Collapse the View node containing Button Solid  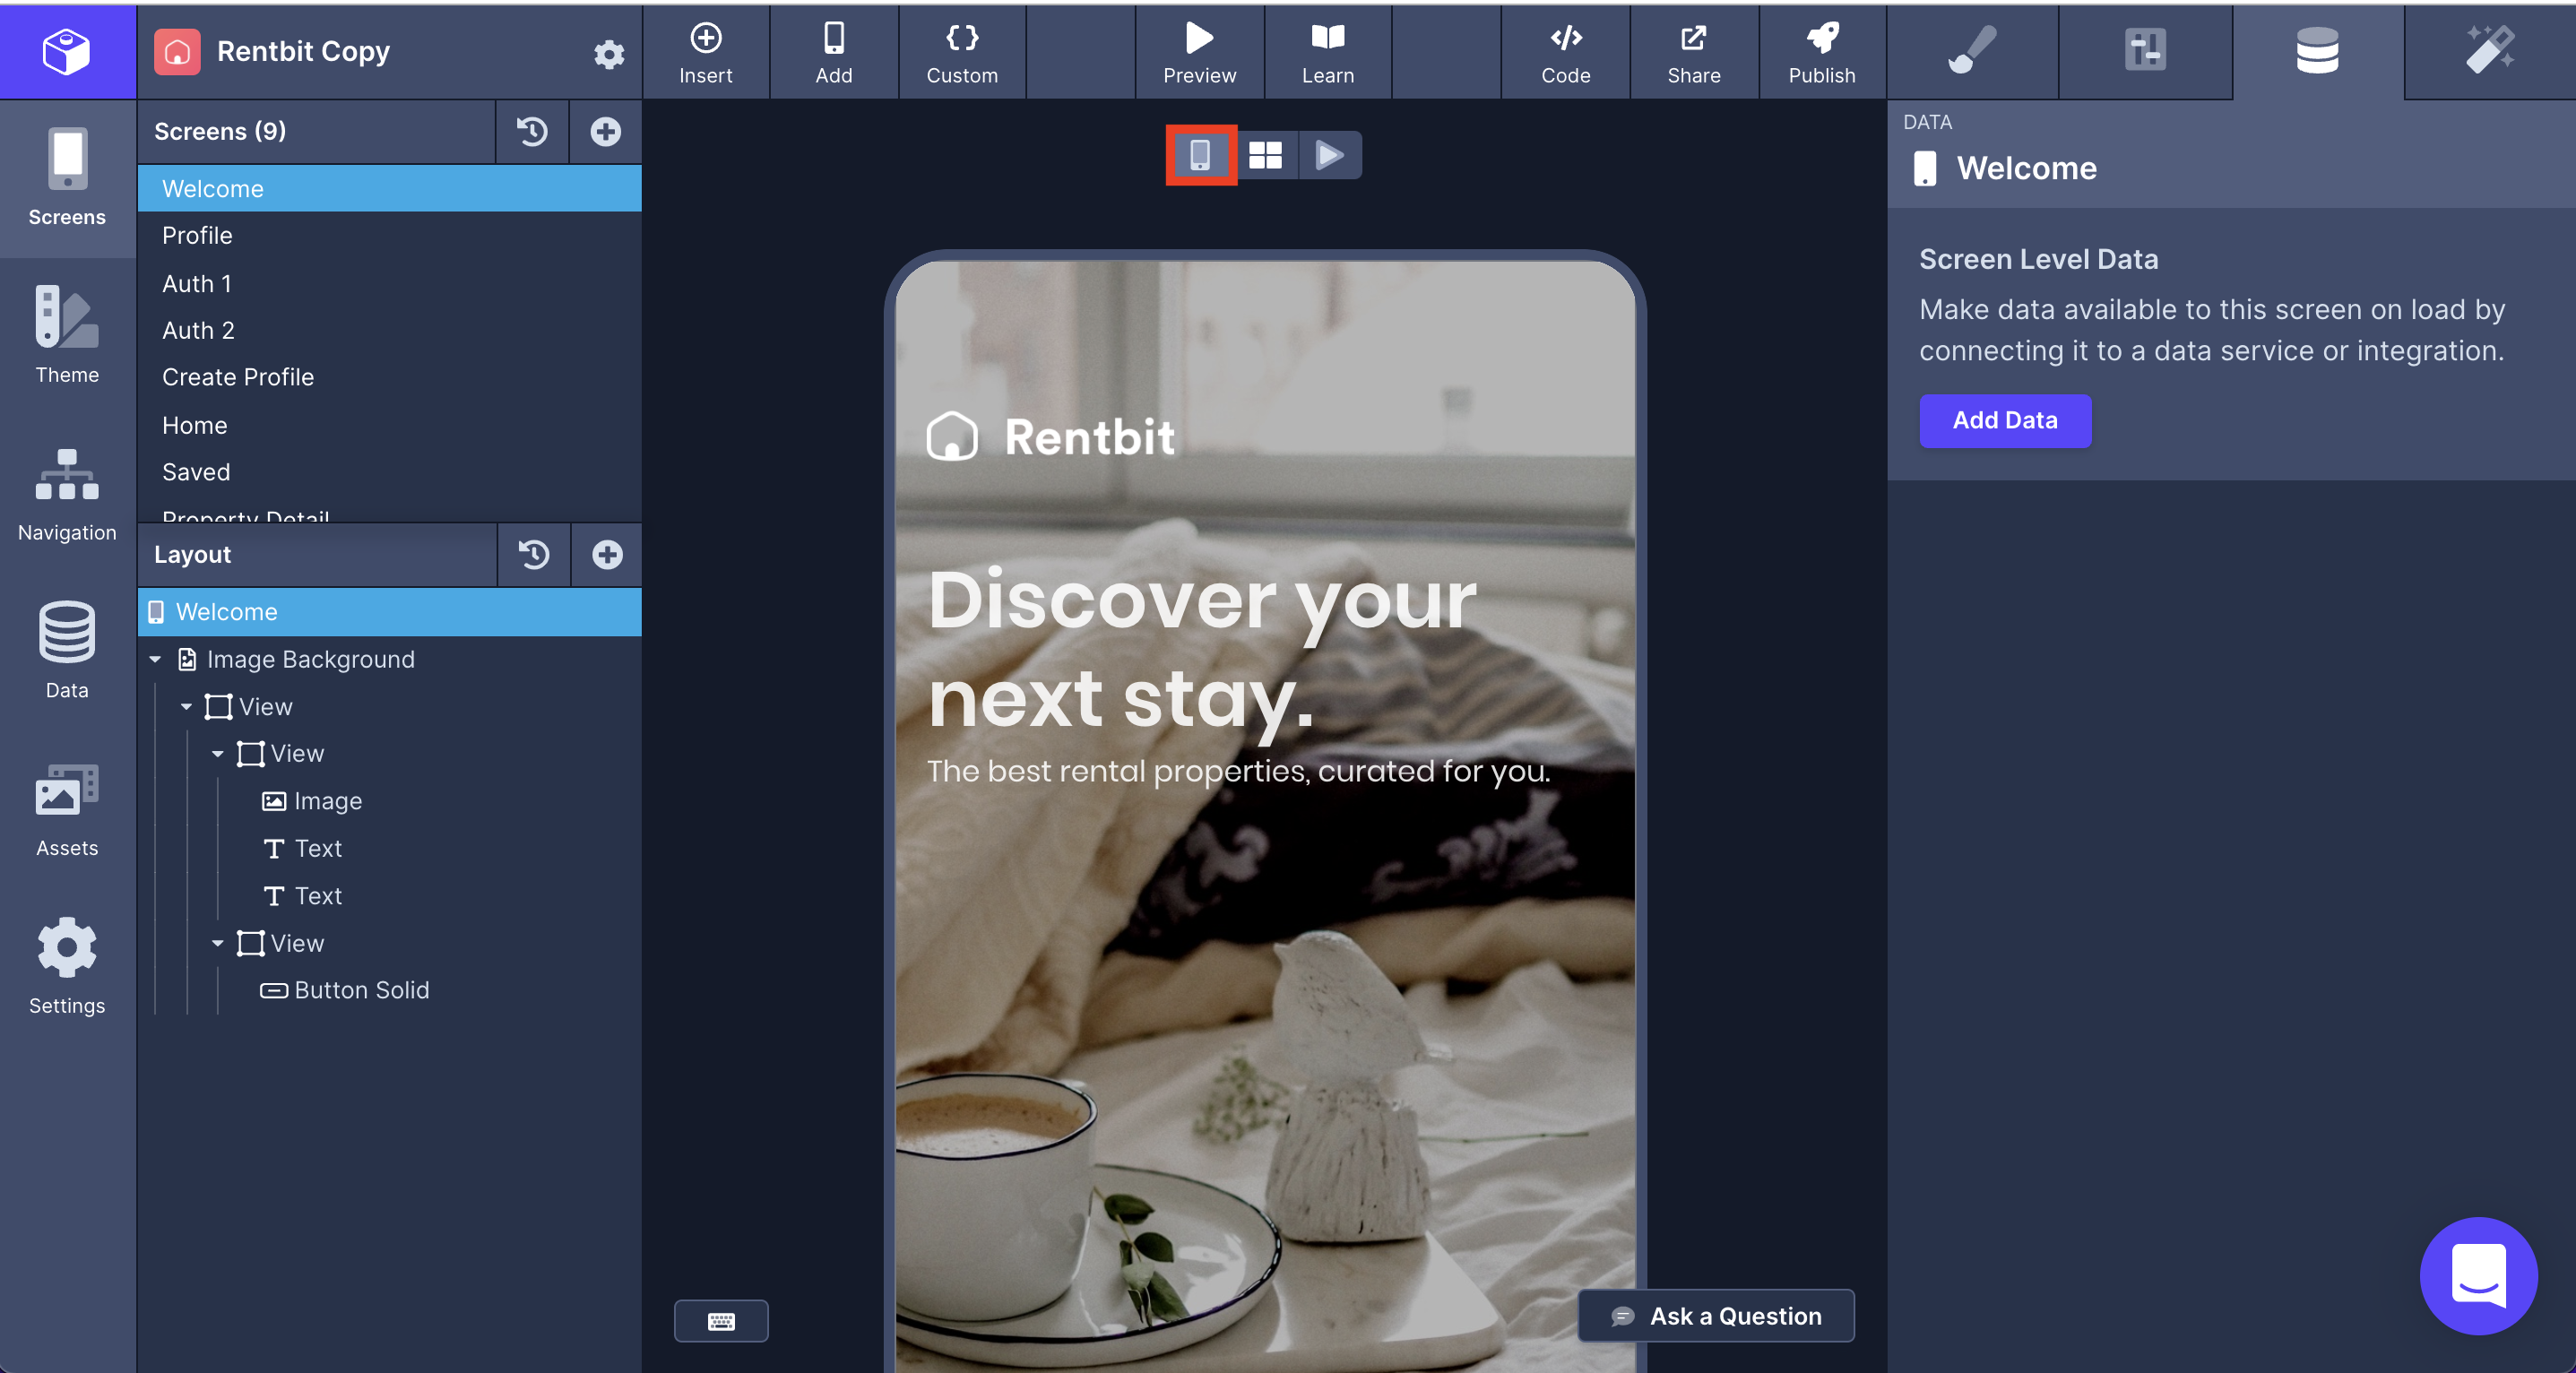(217, 944)
